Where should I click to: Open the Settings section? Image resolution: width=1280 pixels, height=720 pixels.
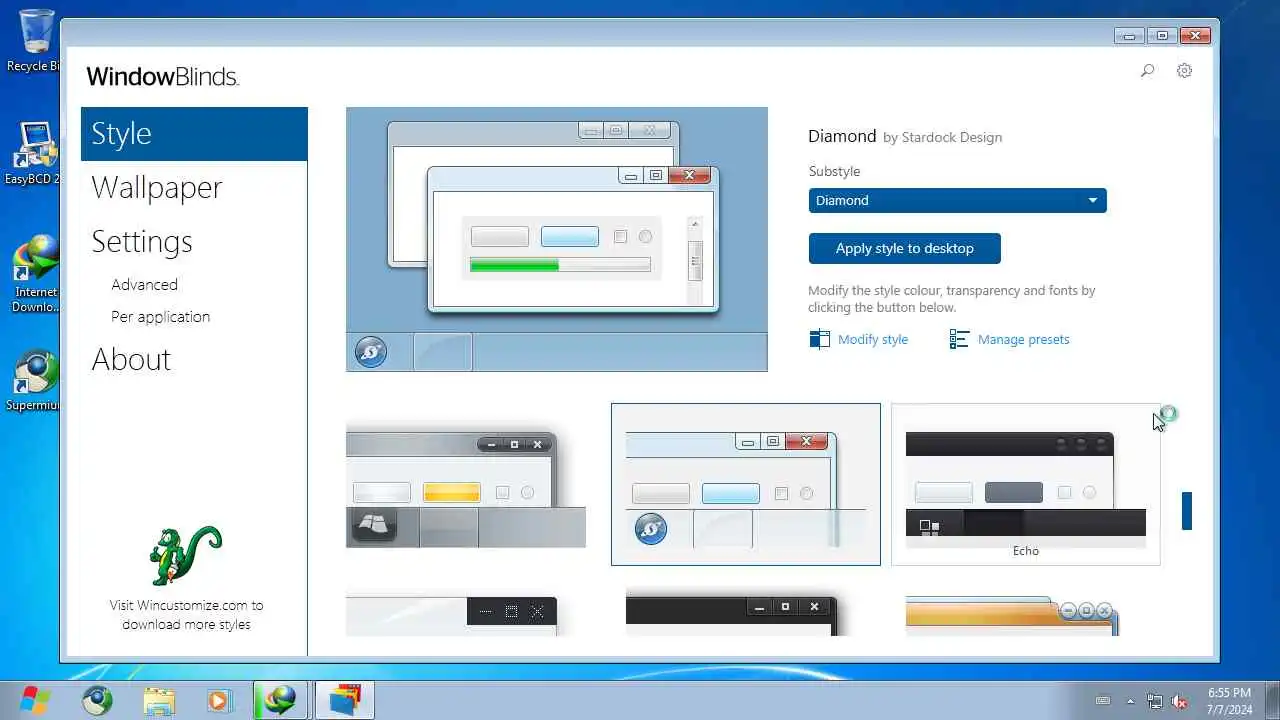(x=142, y=242)
